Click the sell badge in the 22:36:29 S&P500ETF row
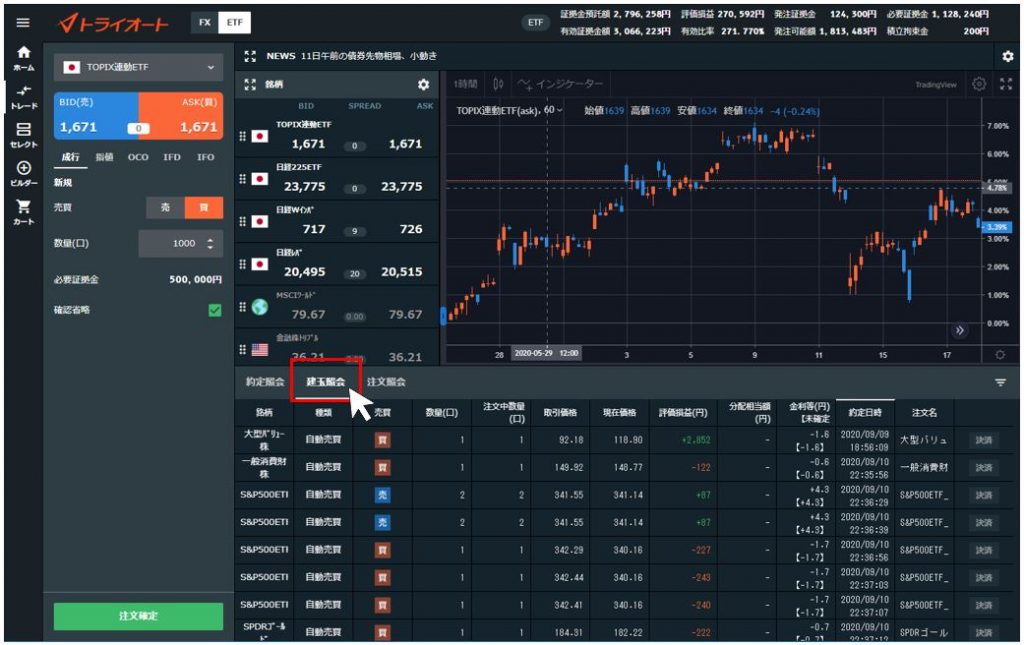This screenshot has height=645, width=1024. (382, 495)
